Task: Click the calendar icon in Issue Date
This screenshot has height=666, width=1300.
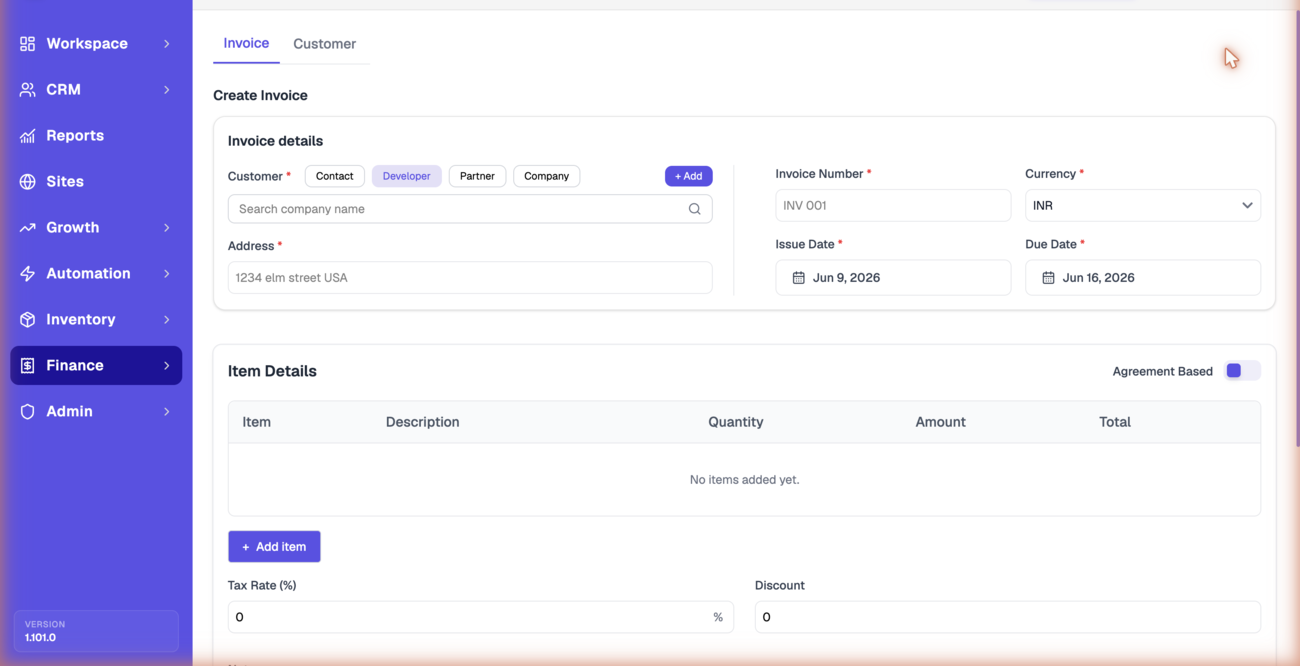Action: click(798, 278)
